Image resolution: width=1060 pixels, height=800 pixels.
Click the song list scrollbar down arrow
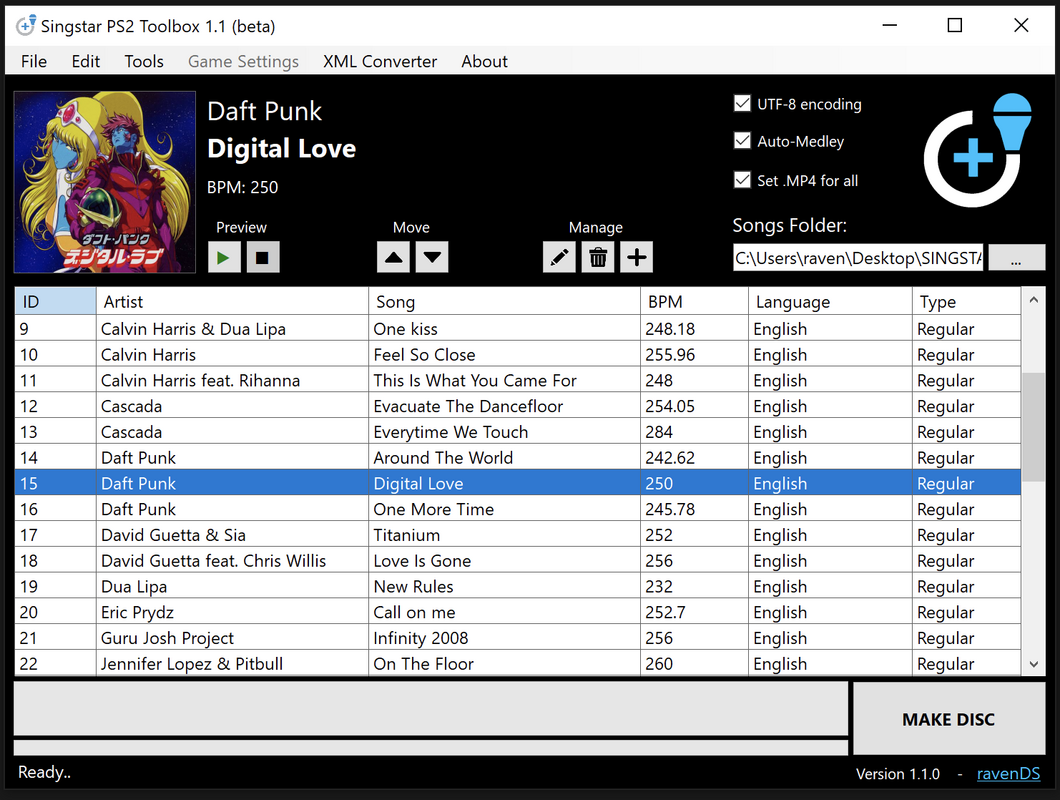(x=1033, y=664)
